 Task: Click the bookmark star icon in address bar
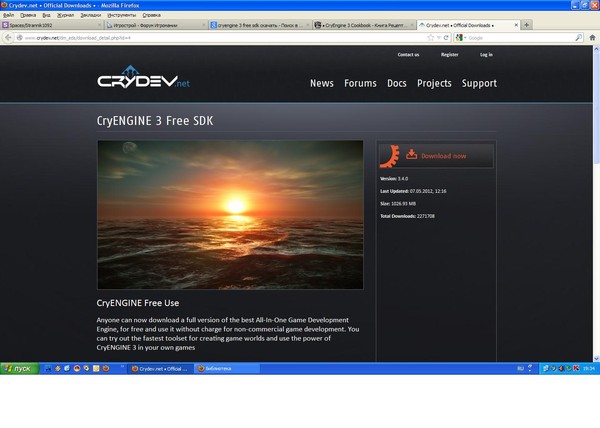(430, 37)
